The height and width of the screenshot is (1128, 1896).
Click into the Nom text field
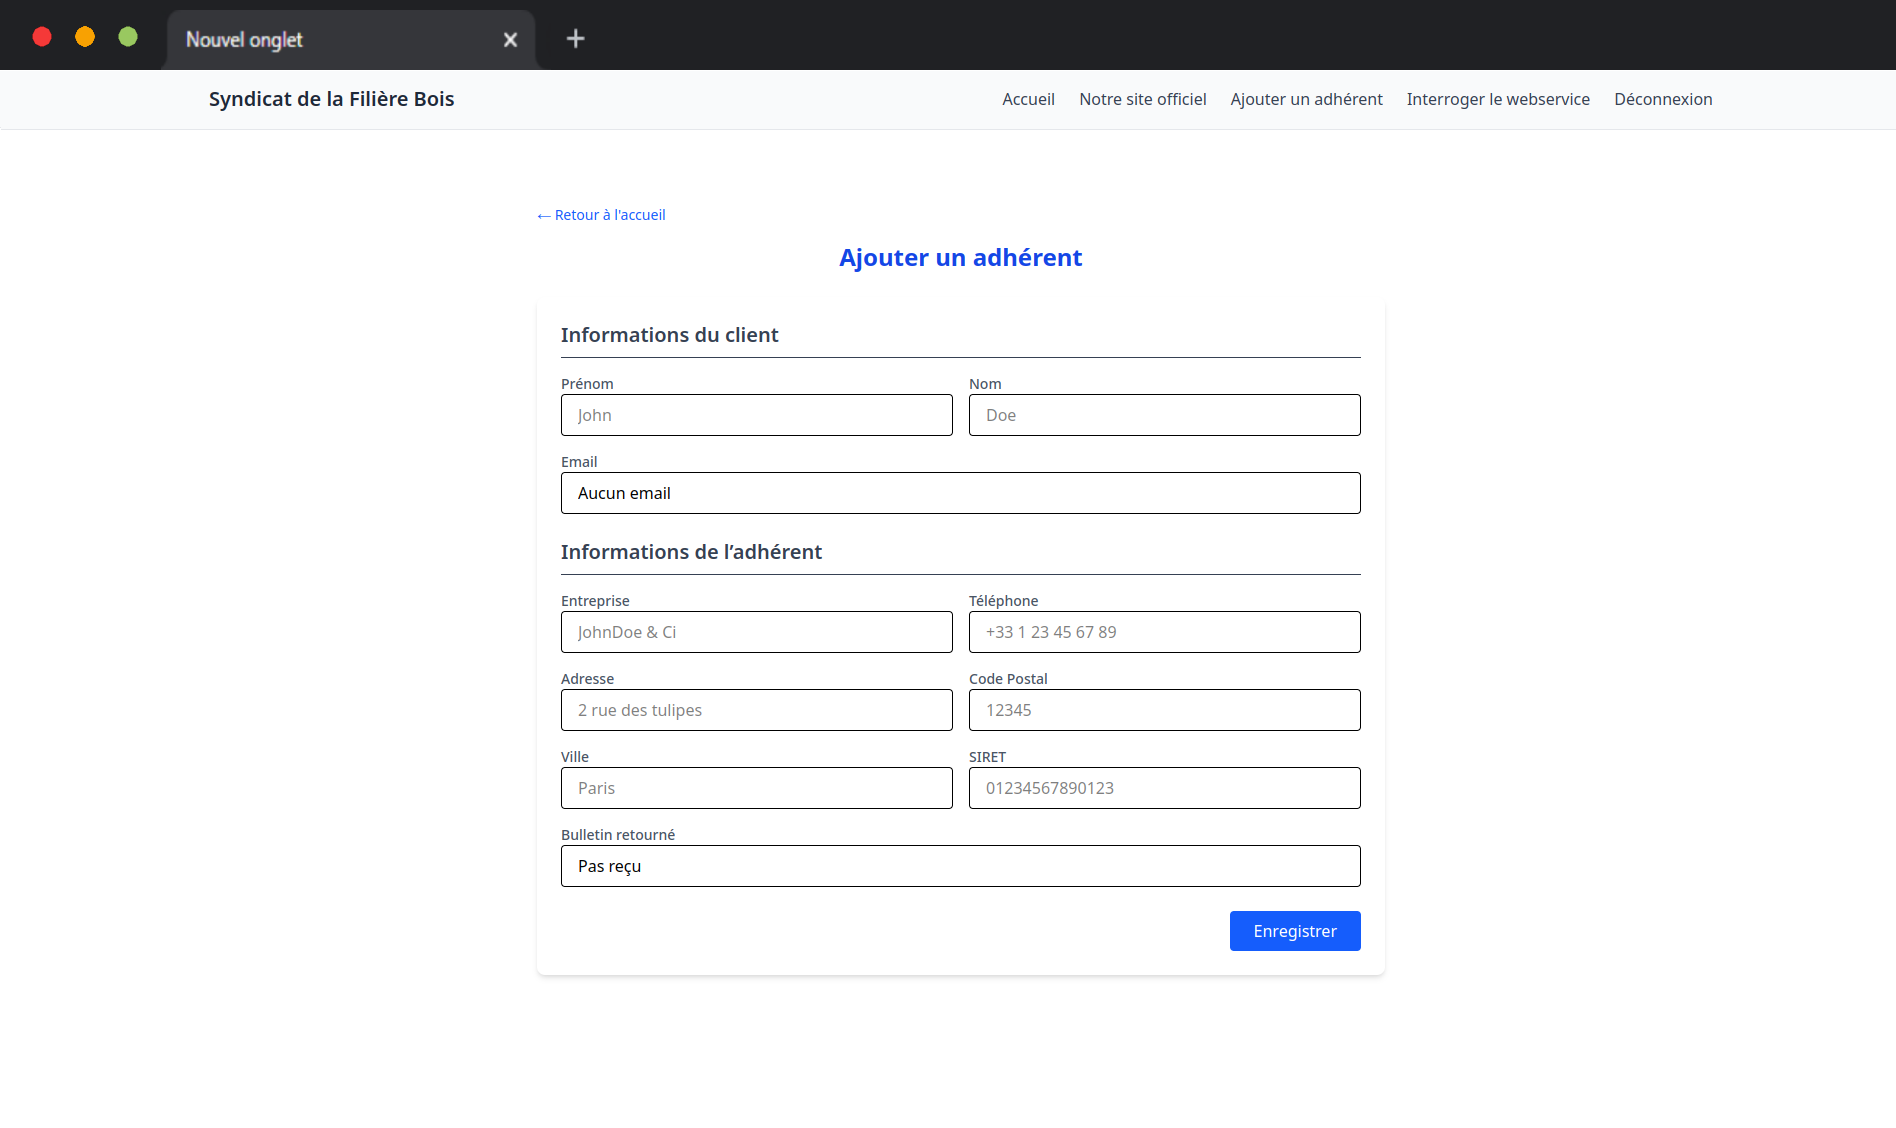click(1164, 415)
